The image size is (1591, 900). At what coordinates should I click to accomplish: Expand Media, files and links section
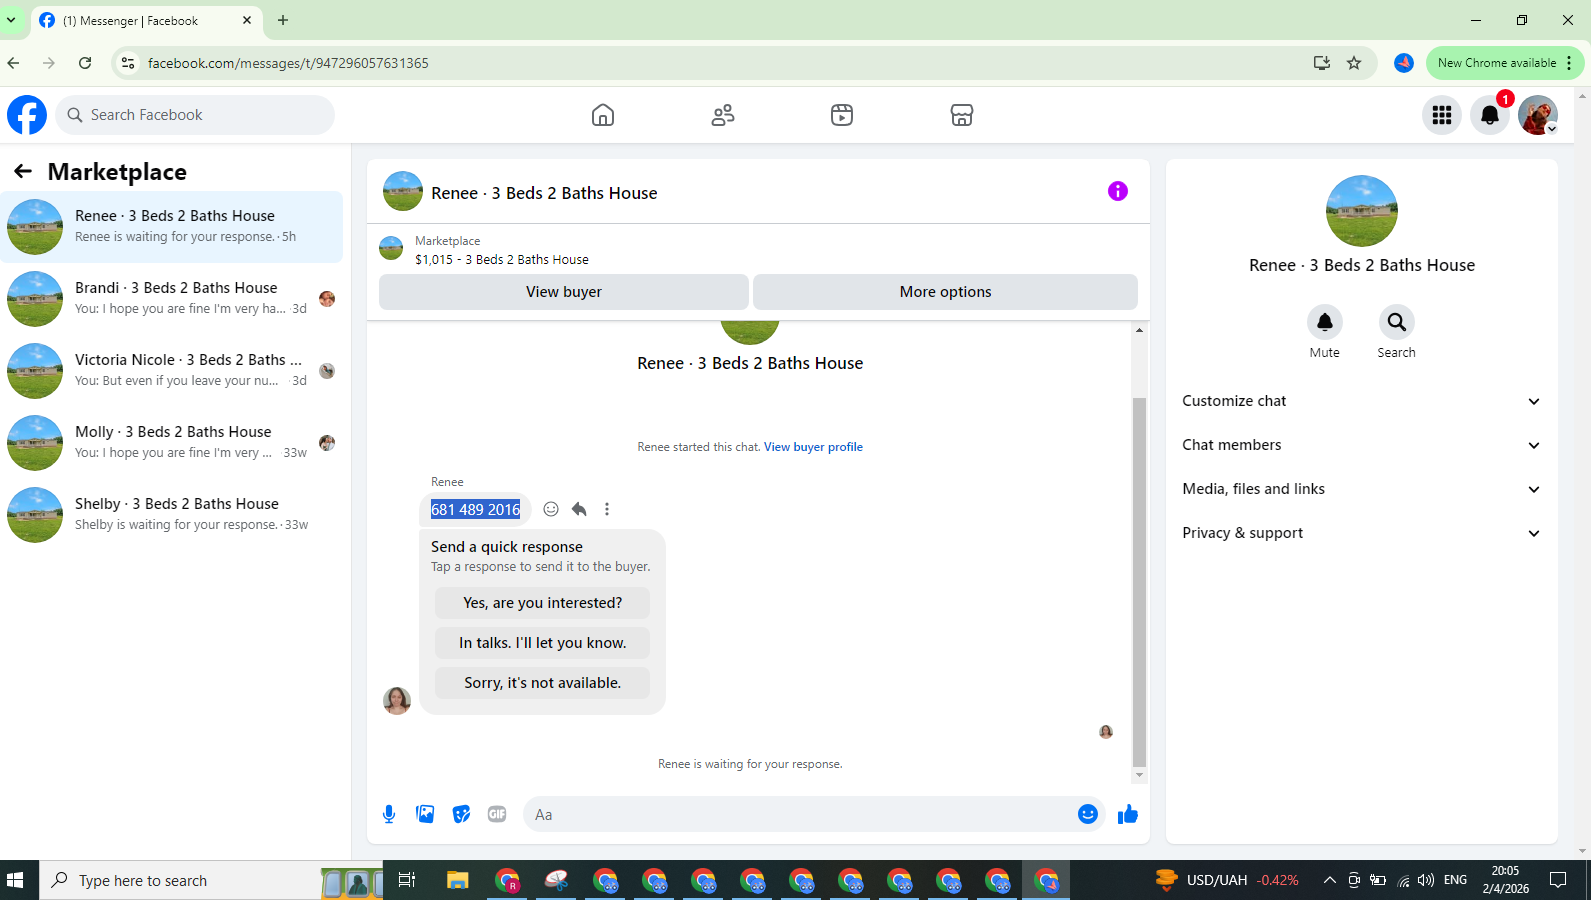(1361, 489)
